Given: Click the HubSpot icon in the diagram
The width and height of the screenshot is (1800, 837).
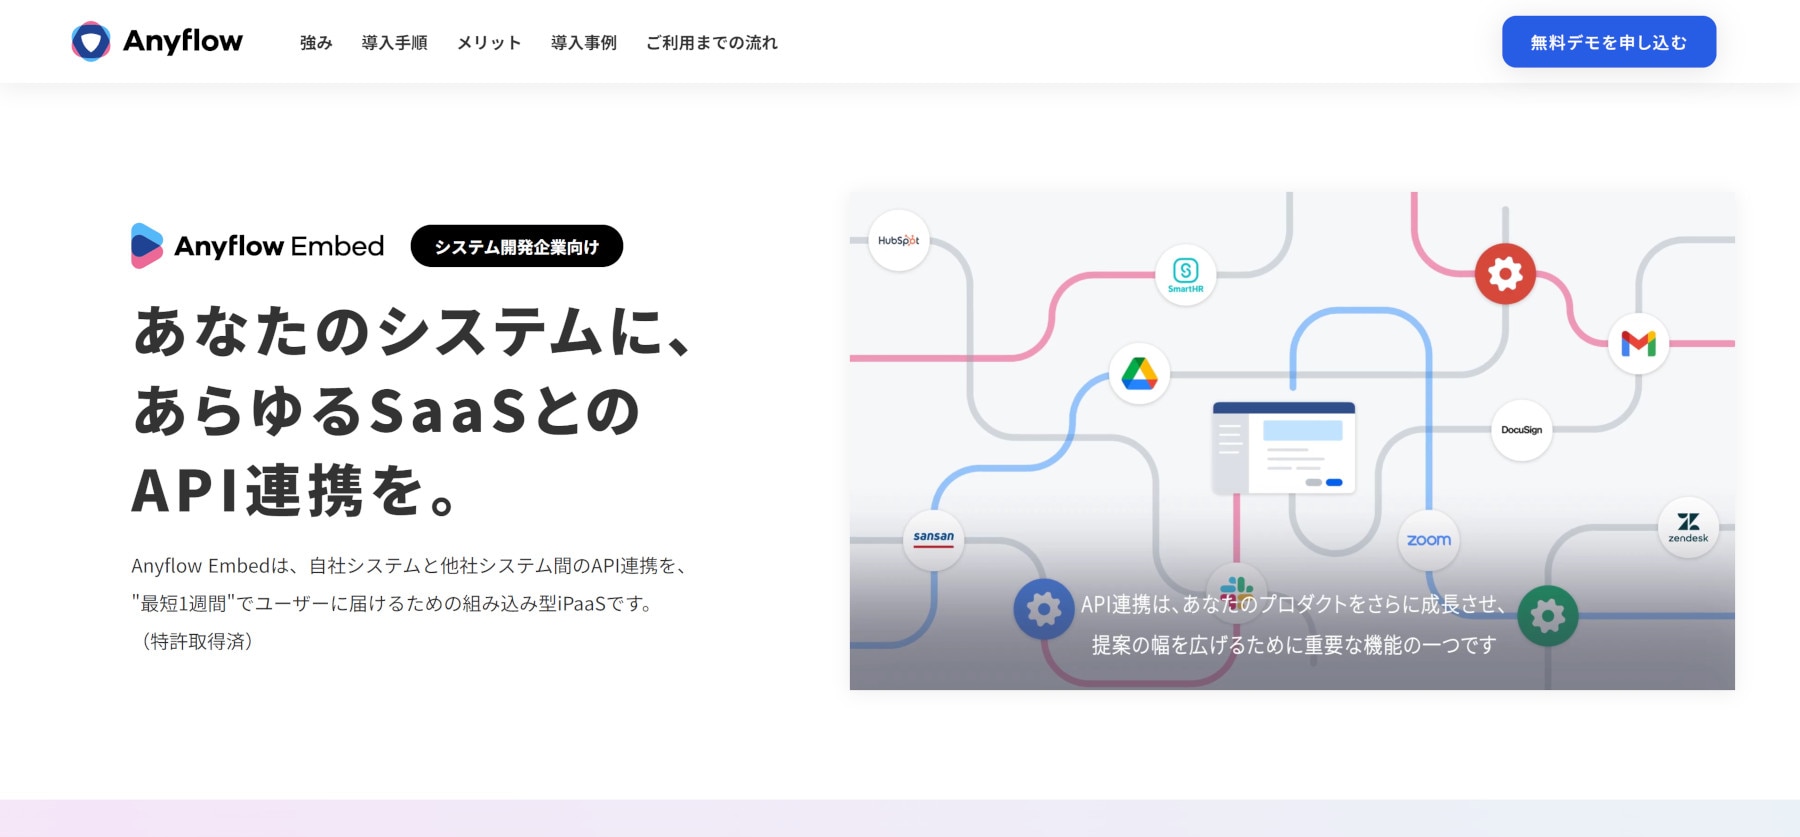Looking at the screenshot, I should click(x=898, y=240).
